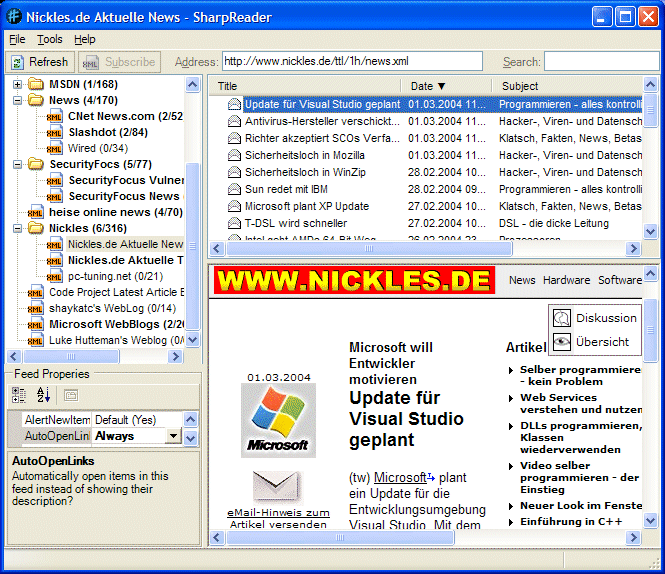This screenshot has height=574, width=665.
Task: Click the Subscribe XML button
Action: [x=120, y=62]
